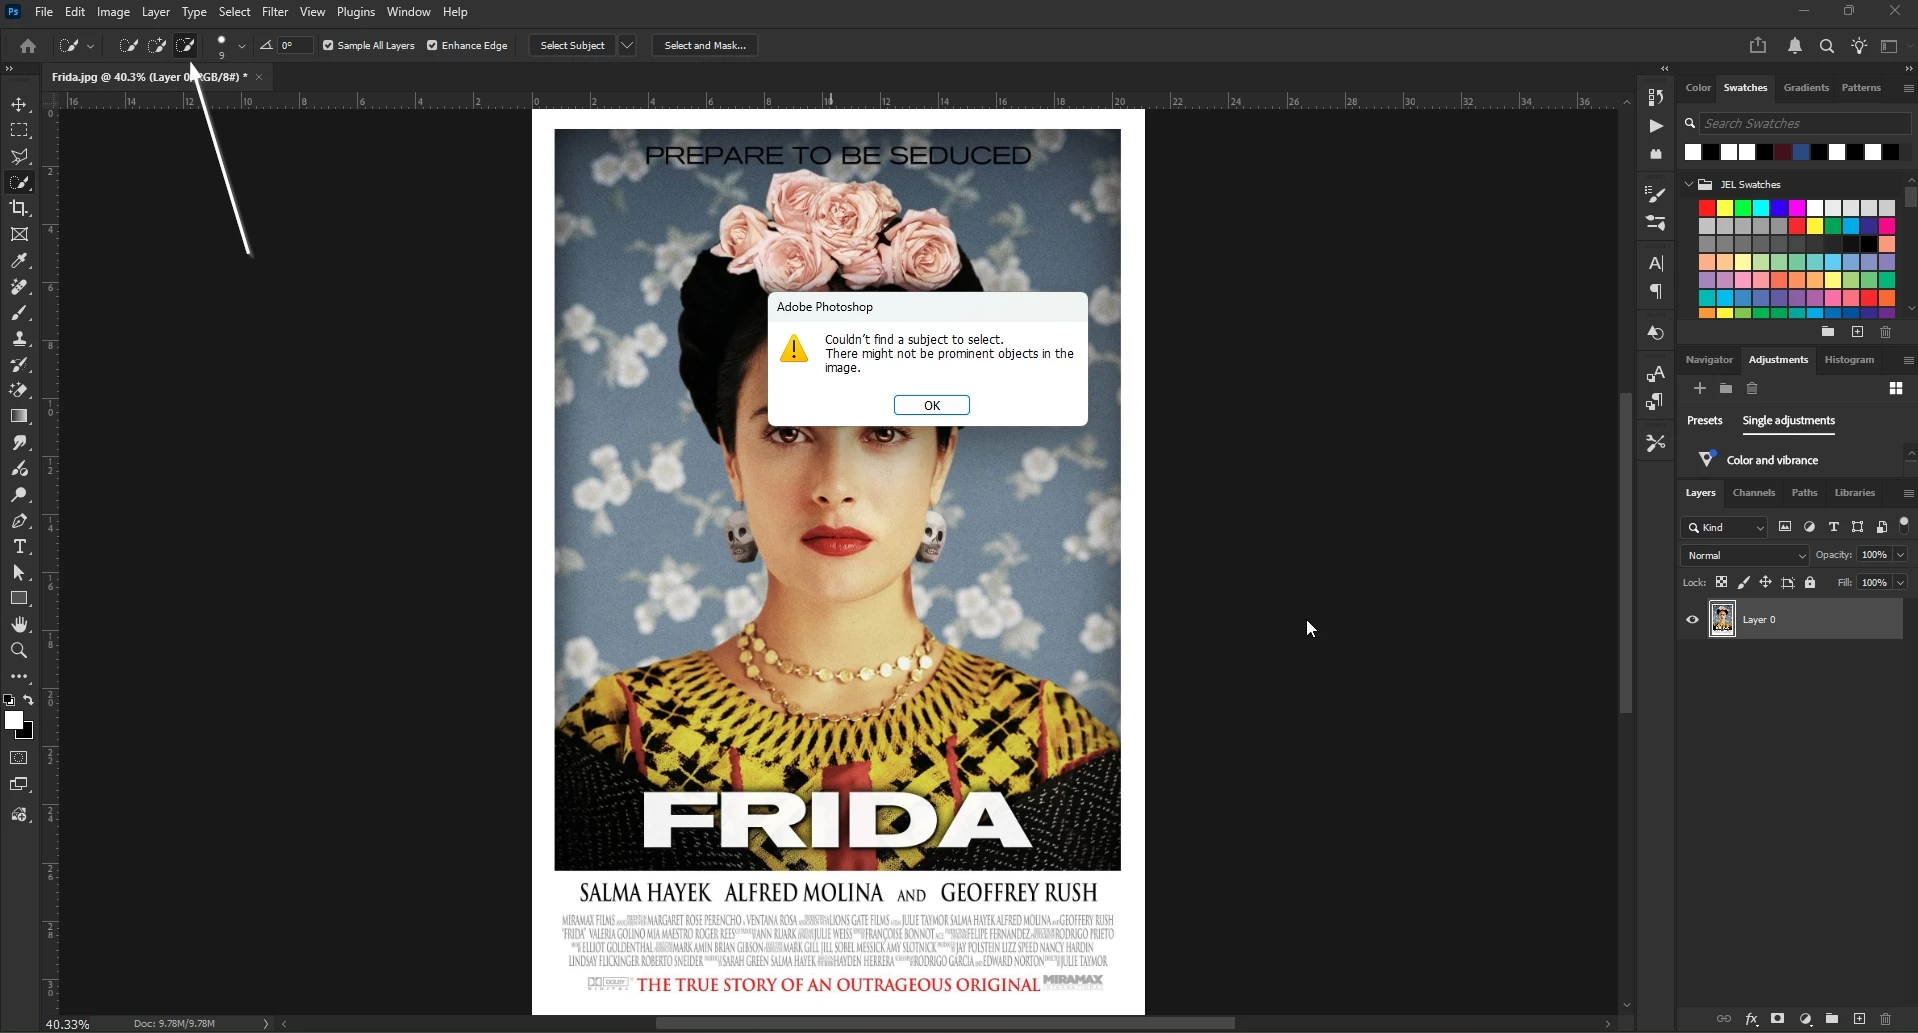
Task: Open the brush options dropdown
Action: coord(241,46)
